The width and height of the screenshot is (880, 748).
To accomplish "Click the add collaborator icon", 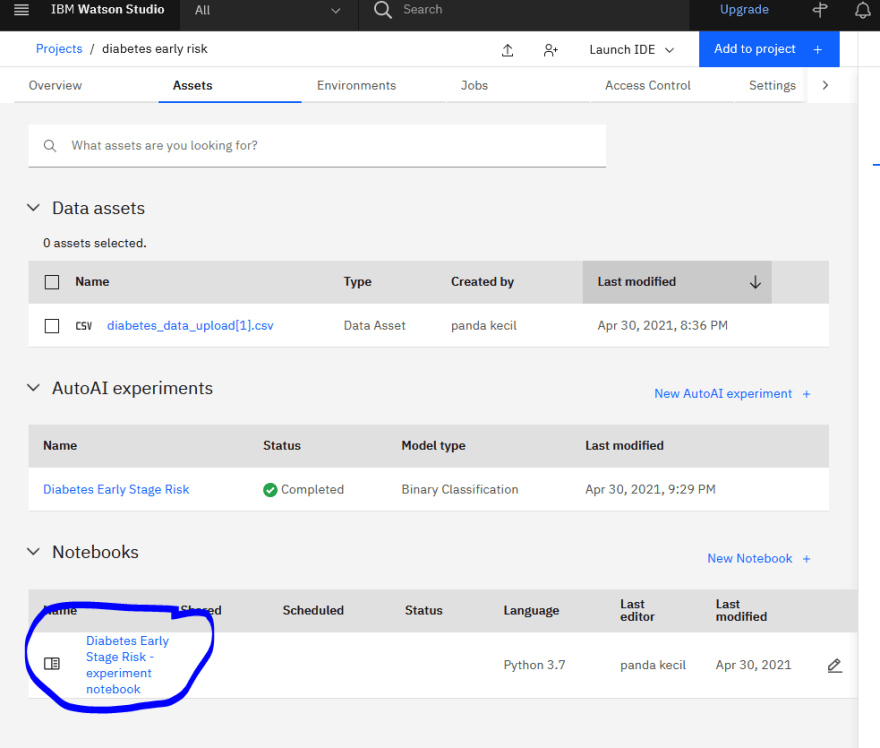I will click(551, 50).
